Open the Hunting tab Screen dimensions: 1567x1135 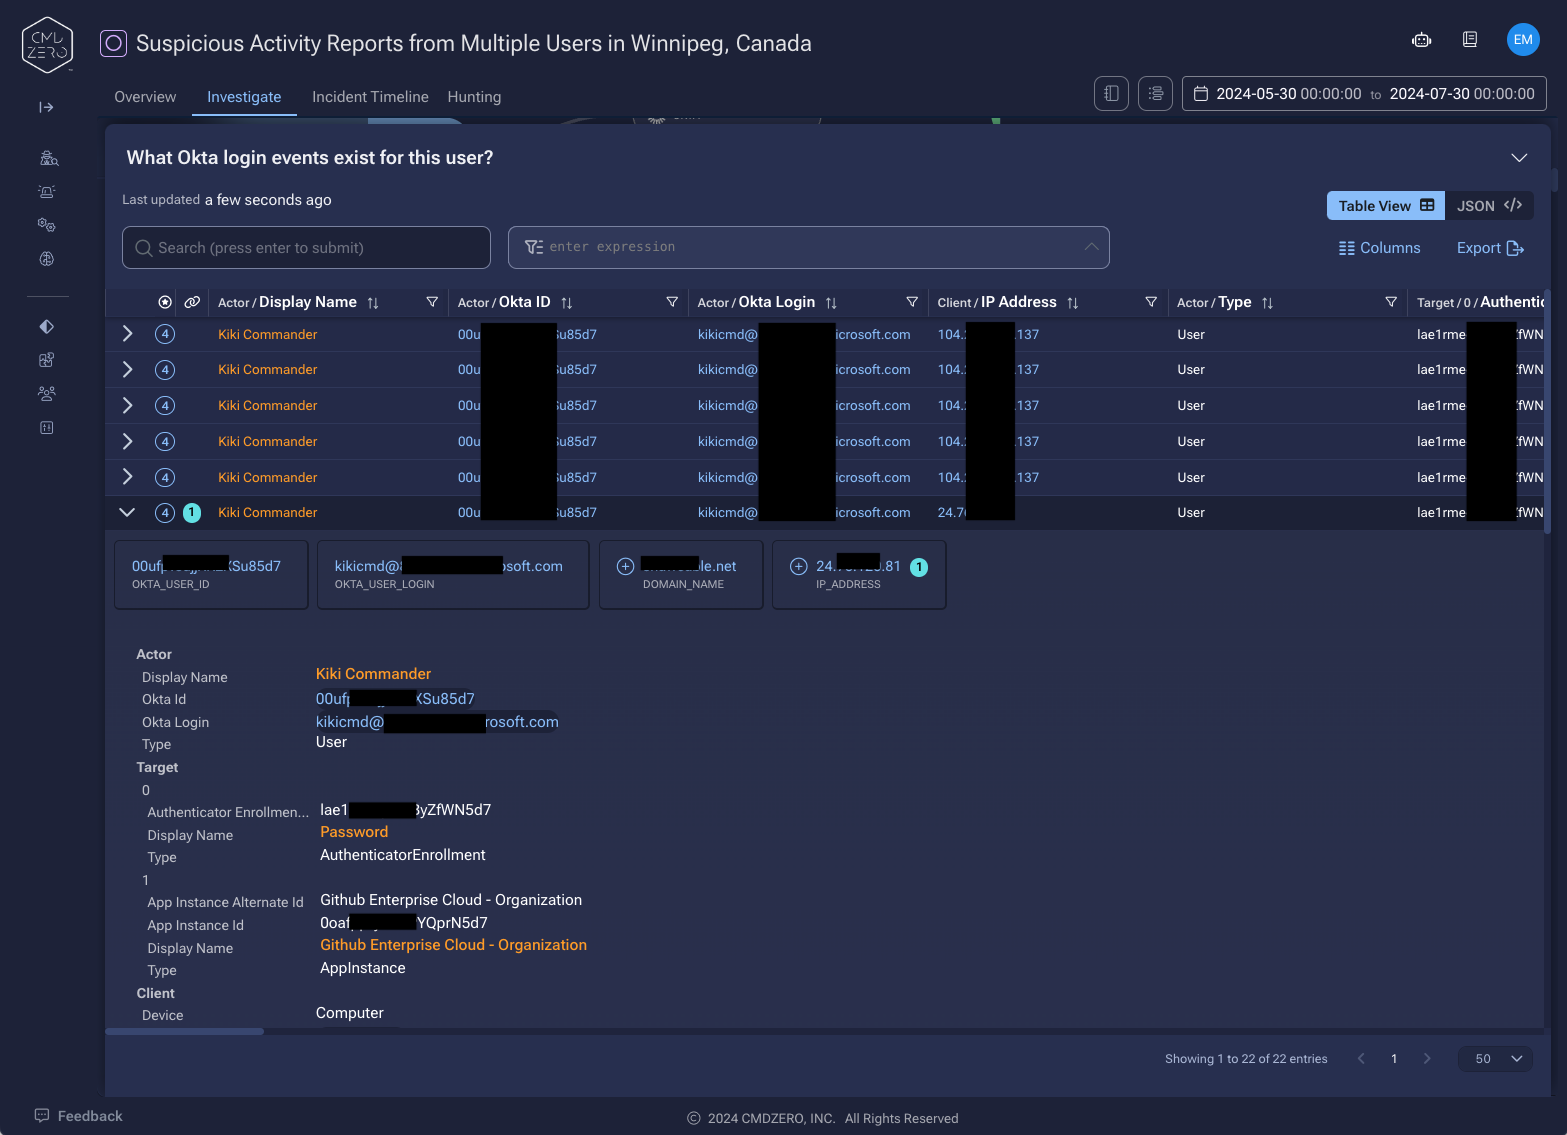pos(474,97)
